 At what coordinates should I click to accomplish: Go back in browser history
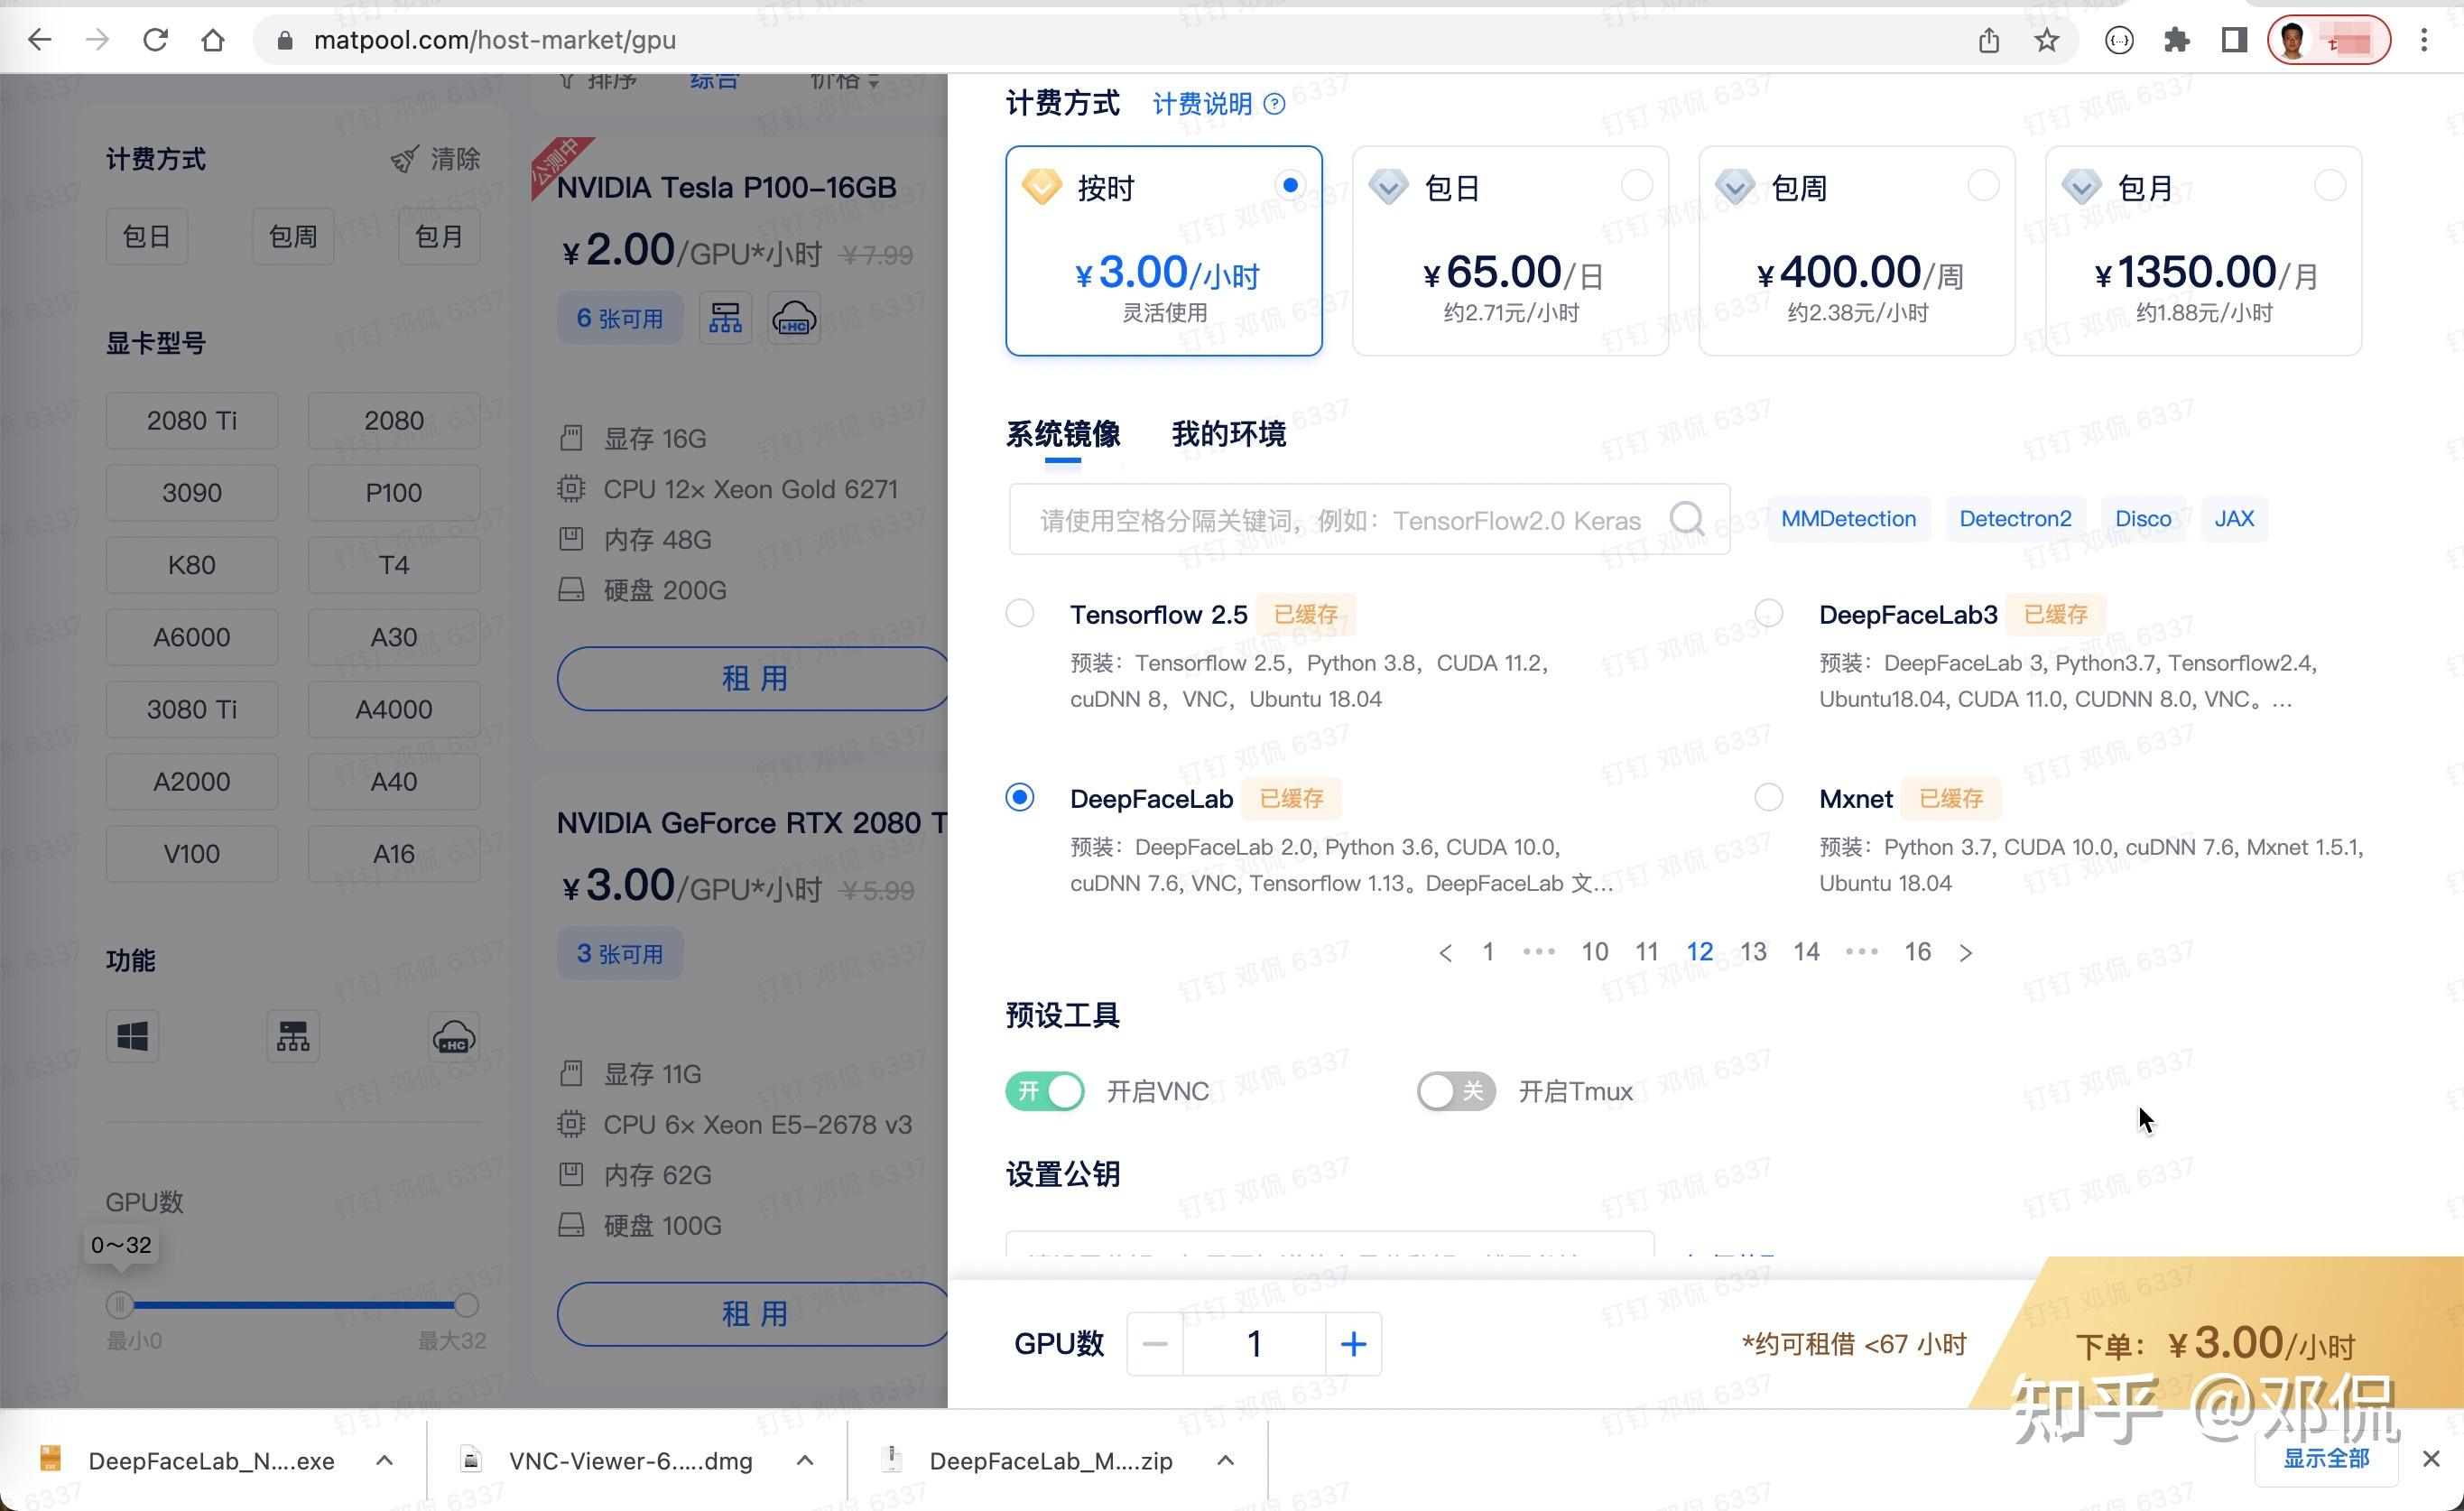pyautogui.click(x=40, y=40)
